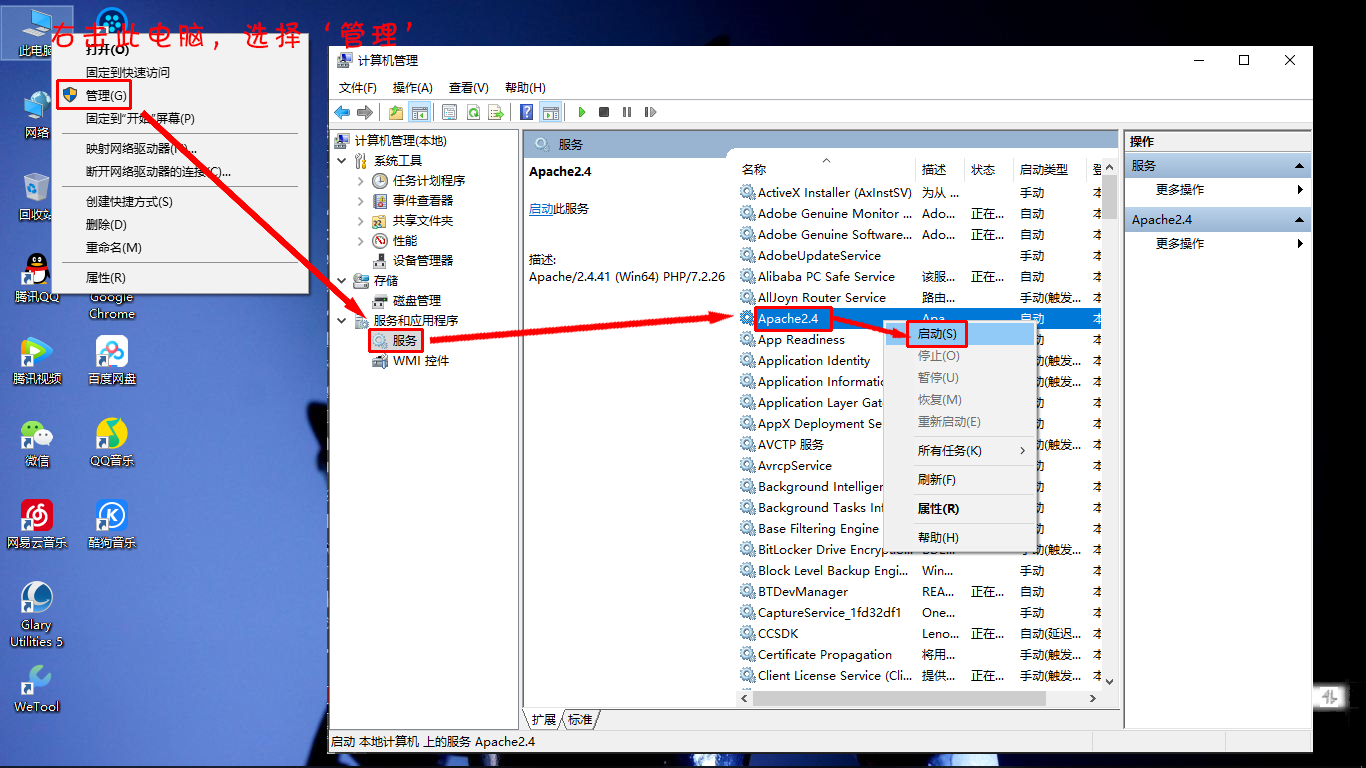Click the blue Help question mark icon
The height and width of the screenshot is (768, 1366).
coord(527,112)
